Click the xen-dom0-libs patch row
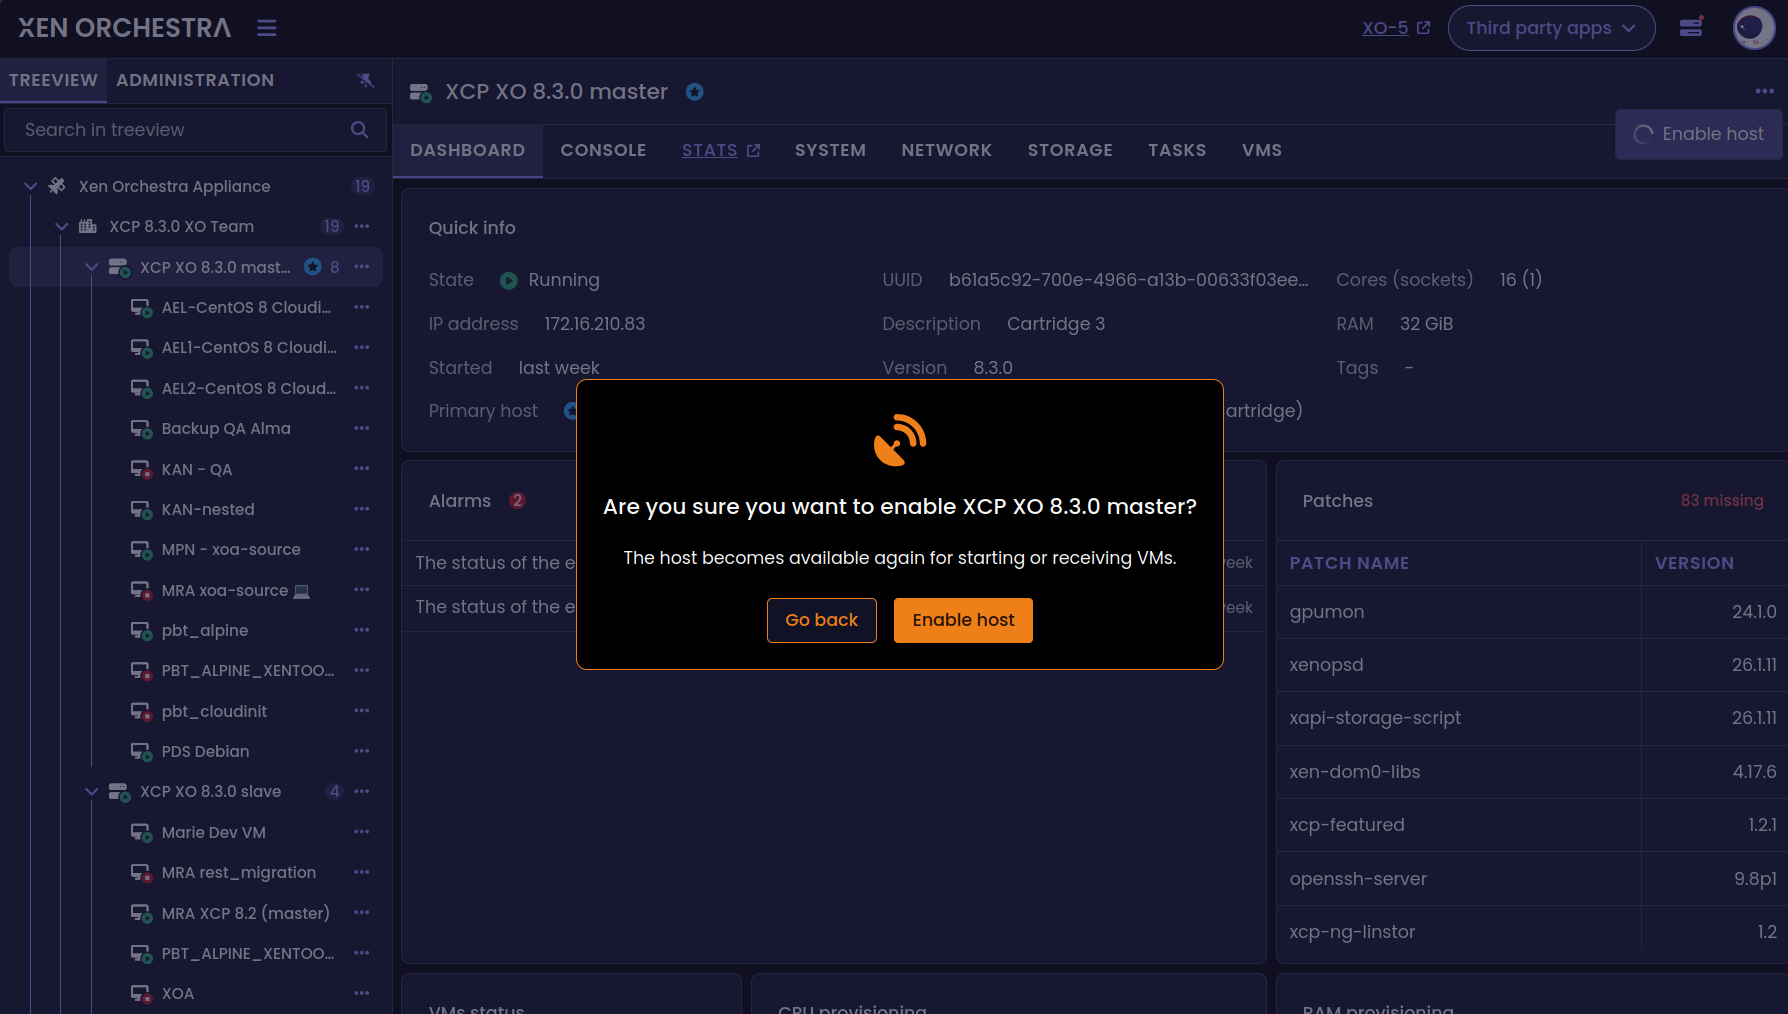The image size is (1788, 1014). click(1532, 772)
